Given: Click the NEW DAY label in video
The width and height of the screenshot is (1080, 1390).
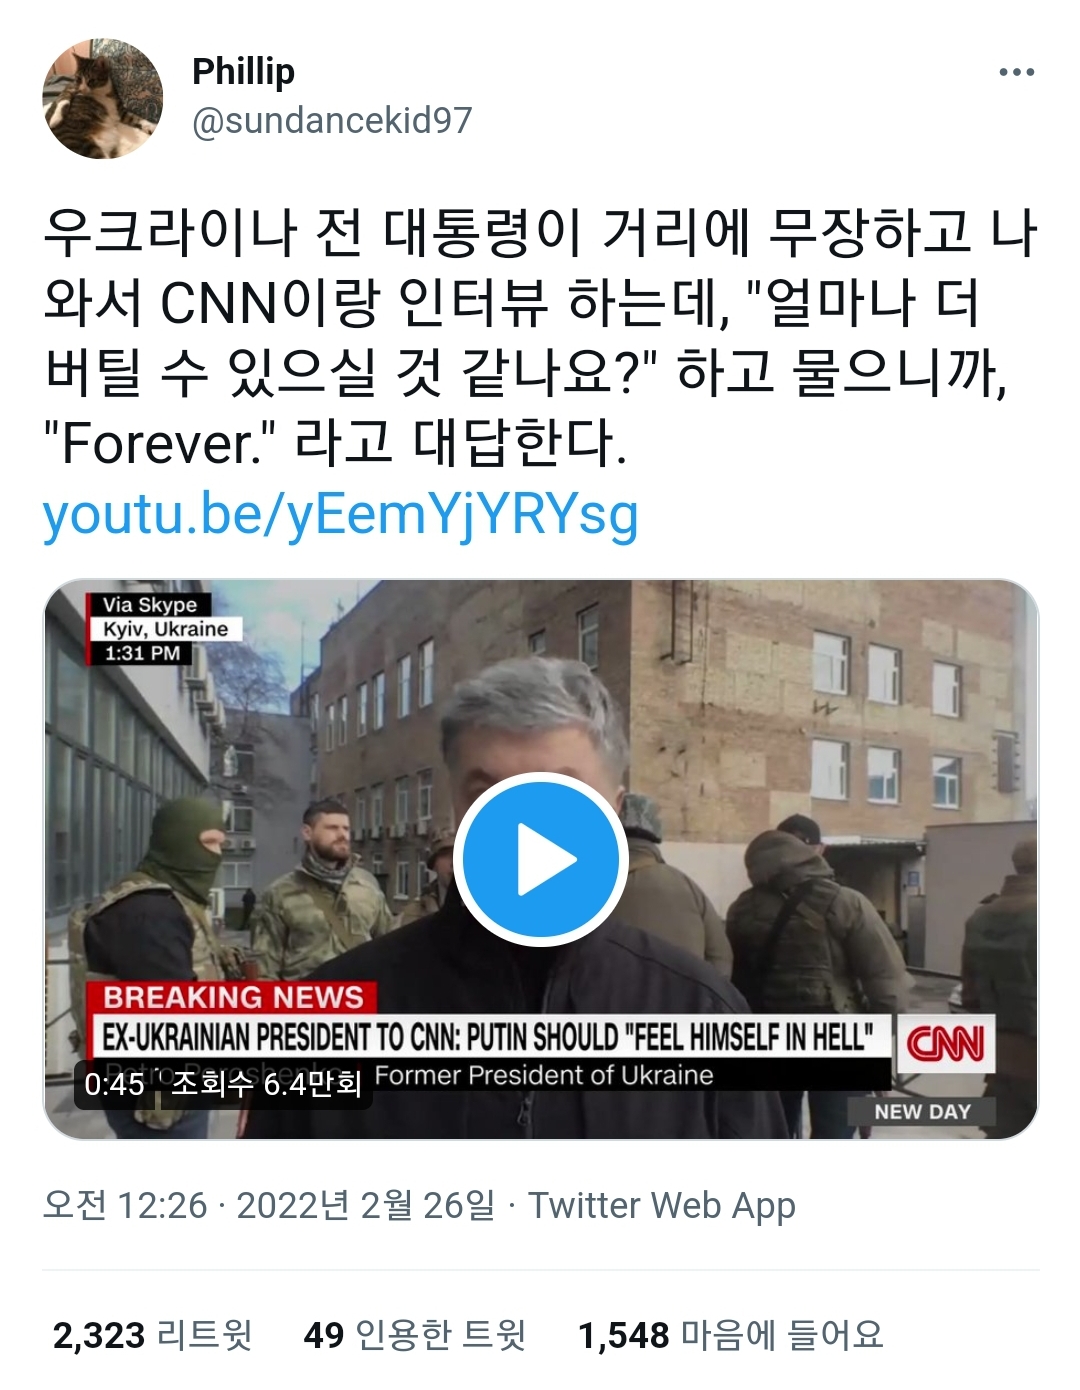Looking at the screenshot, I should 922,1112.
